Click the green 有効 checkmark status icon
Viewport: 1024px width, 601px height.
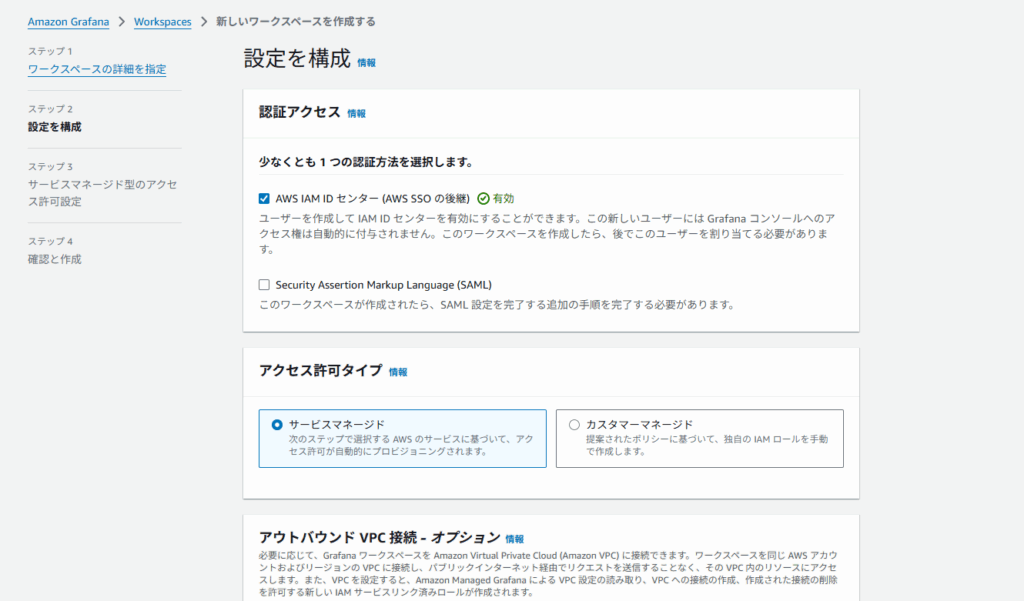[x=483, y=199]
